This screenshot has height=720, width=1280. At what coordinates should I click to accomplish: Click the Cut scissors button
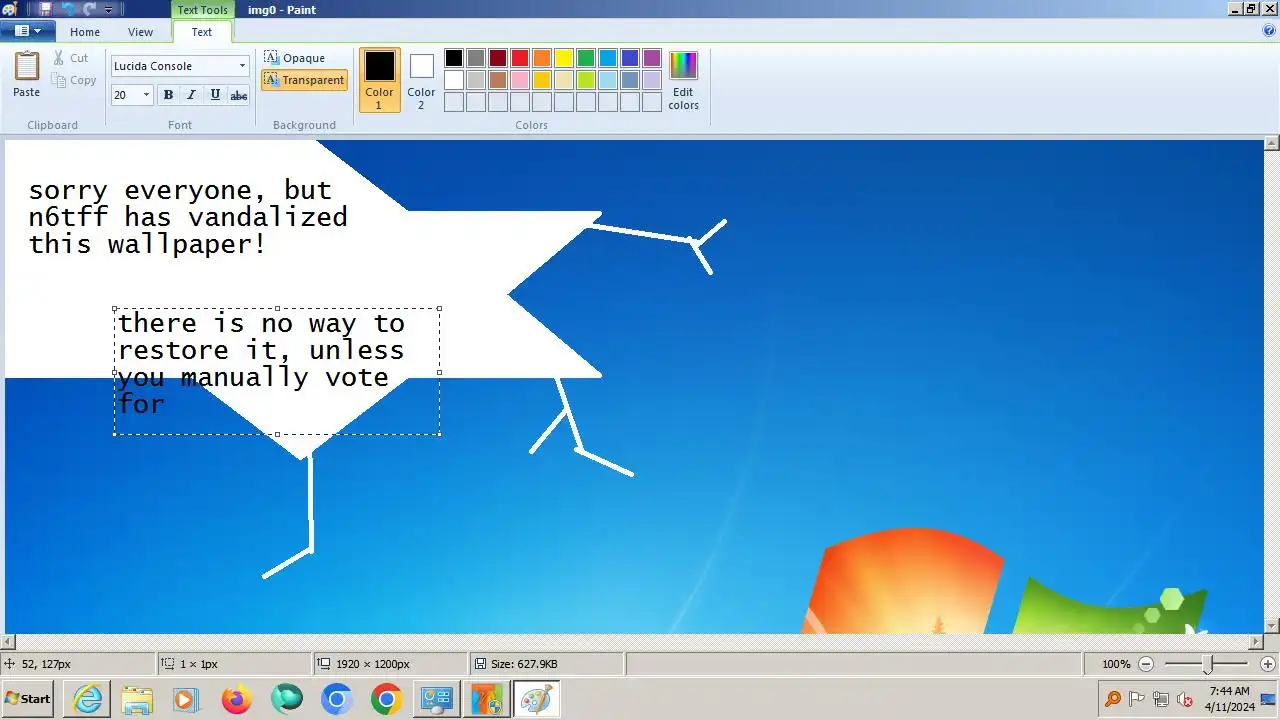(x=71, y=58)
